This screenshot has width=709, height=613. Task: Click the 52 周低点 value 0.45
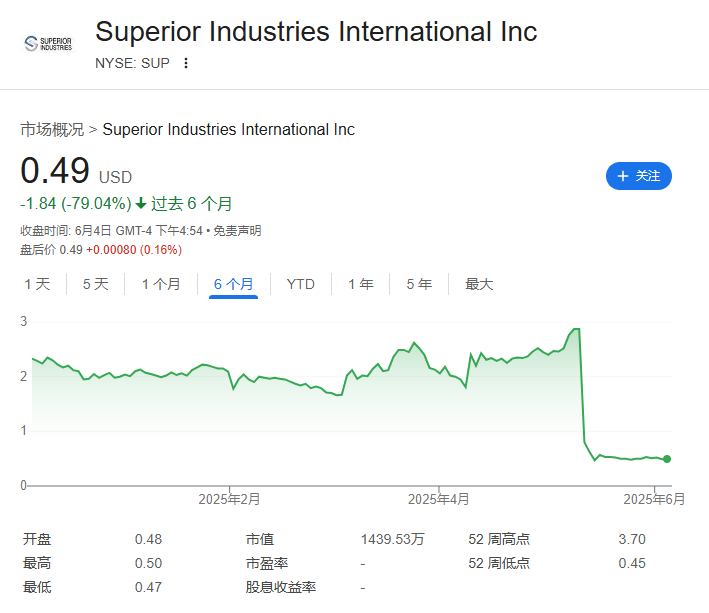point(632,563)
